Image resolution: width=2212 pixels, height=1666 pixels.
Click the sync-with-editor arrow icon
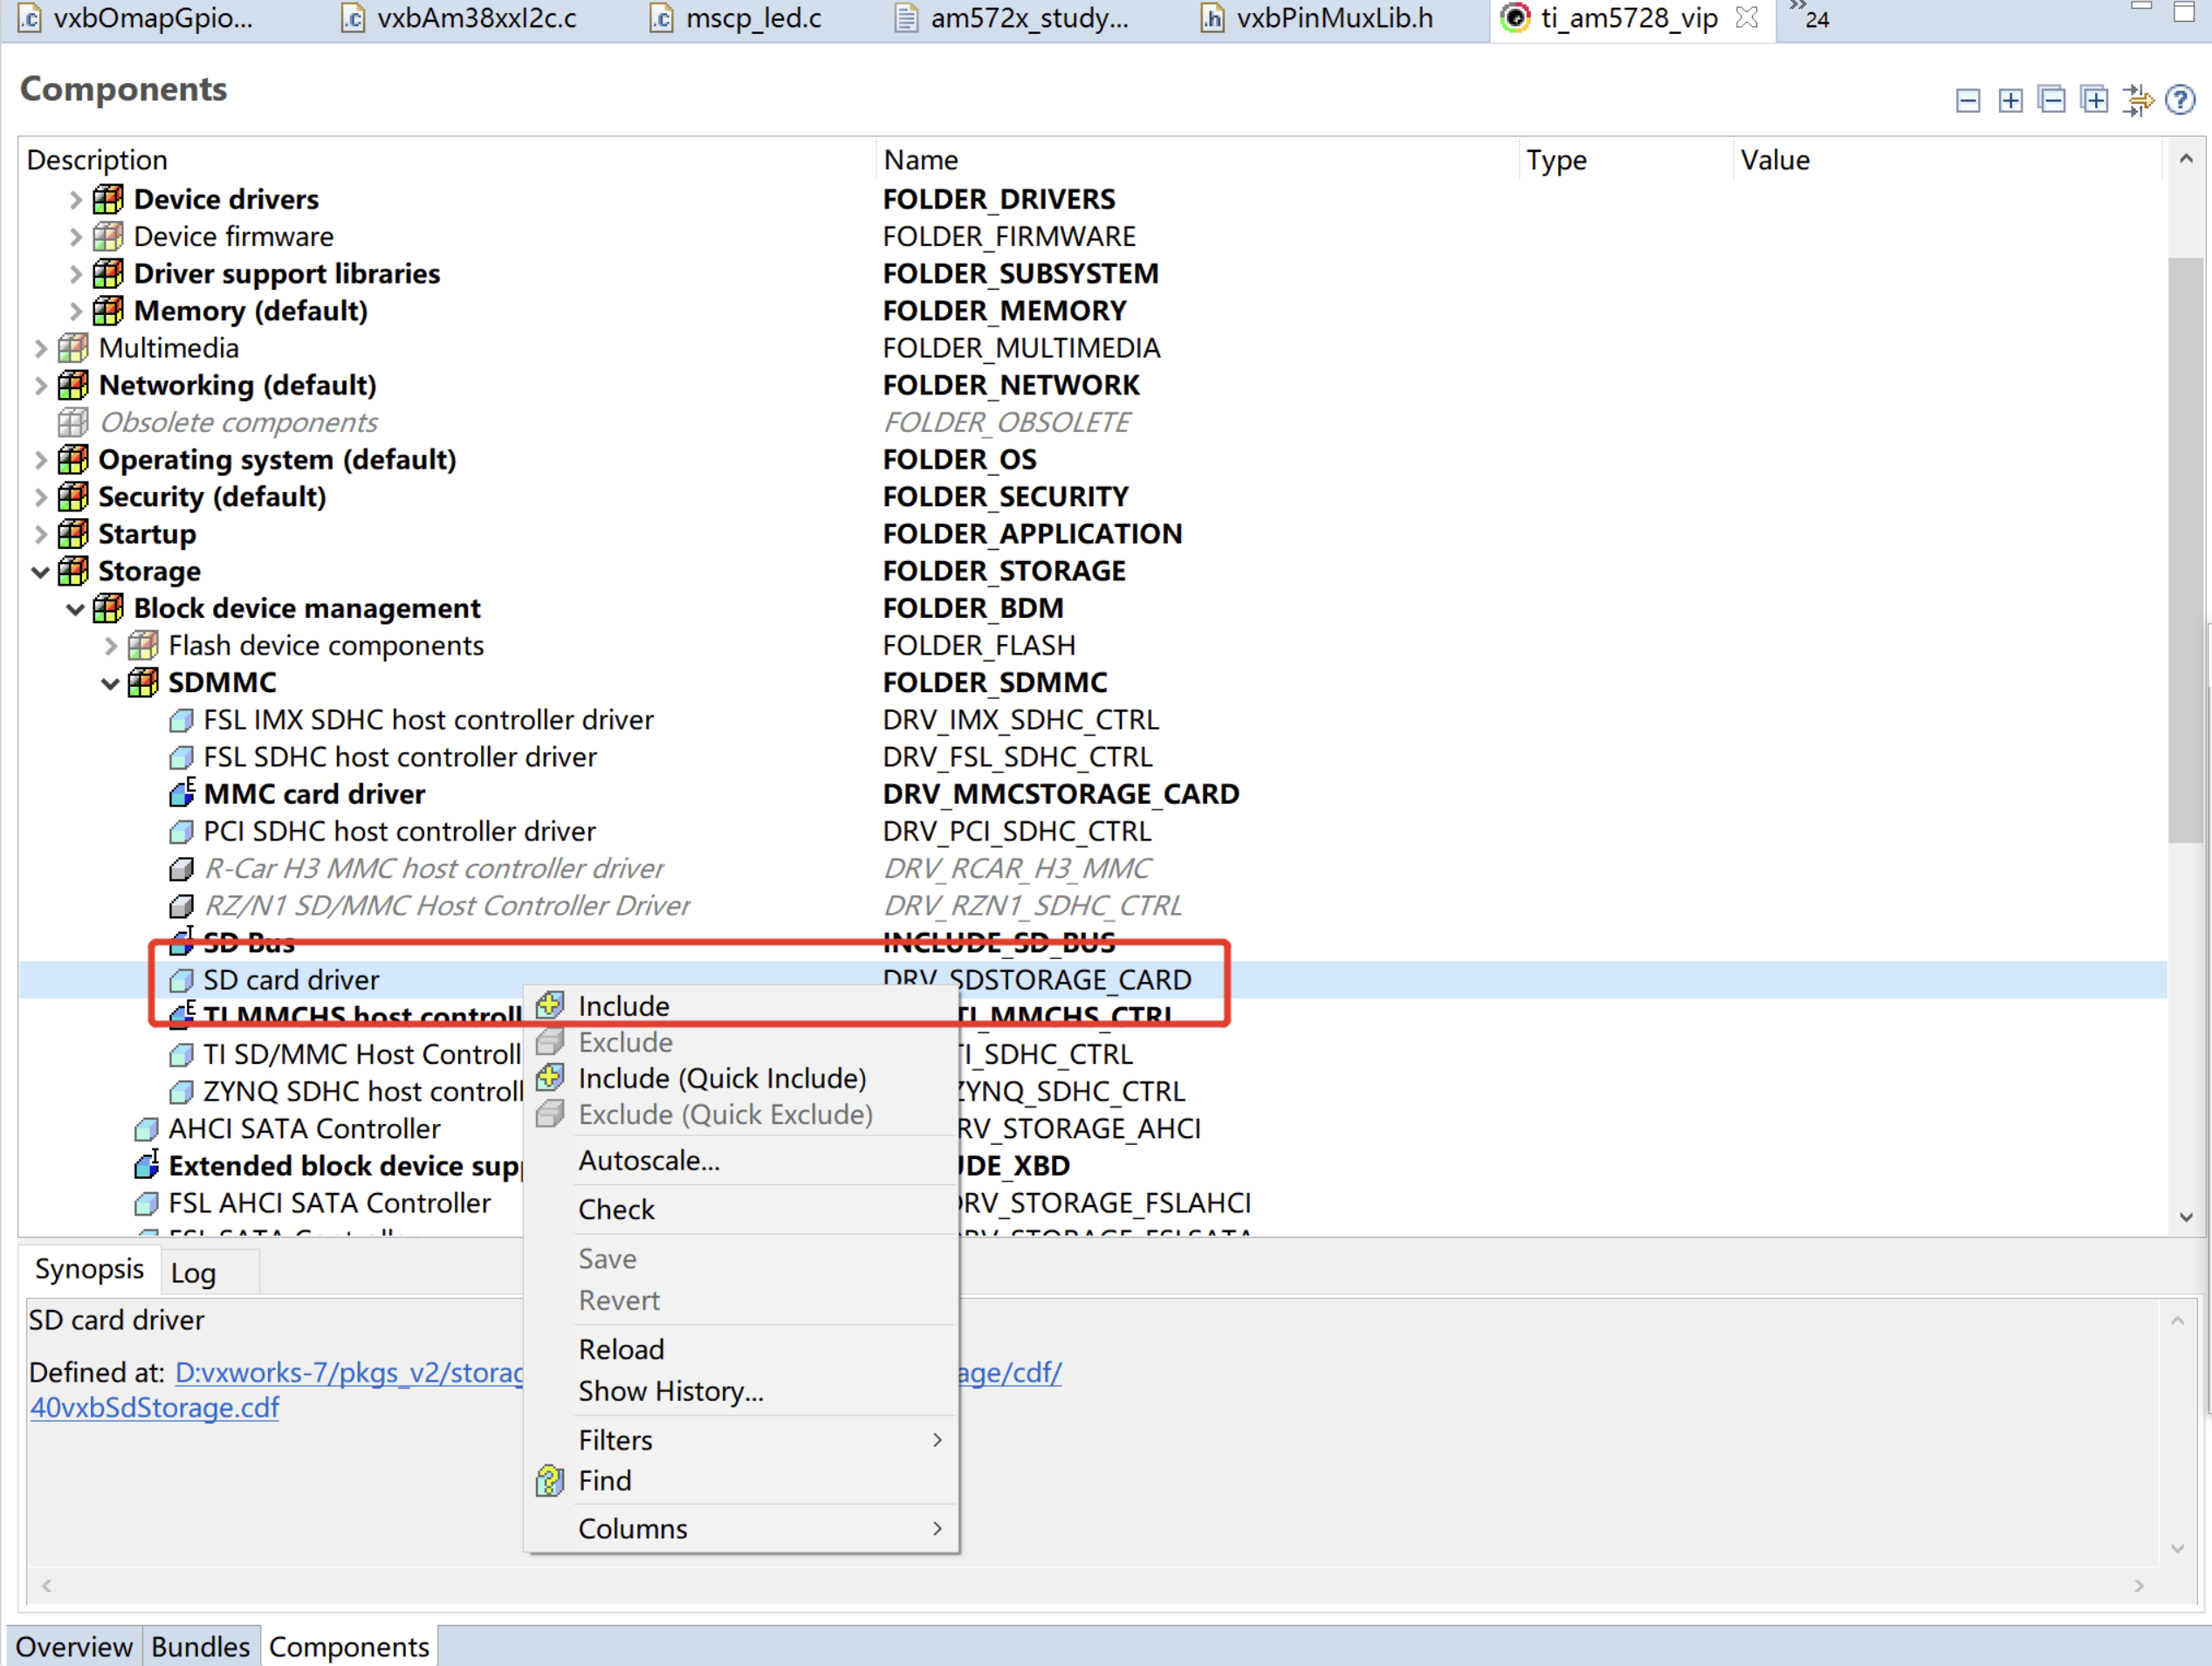2138,100
